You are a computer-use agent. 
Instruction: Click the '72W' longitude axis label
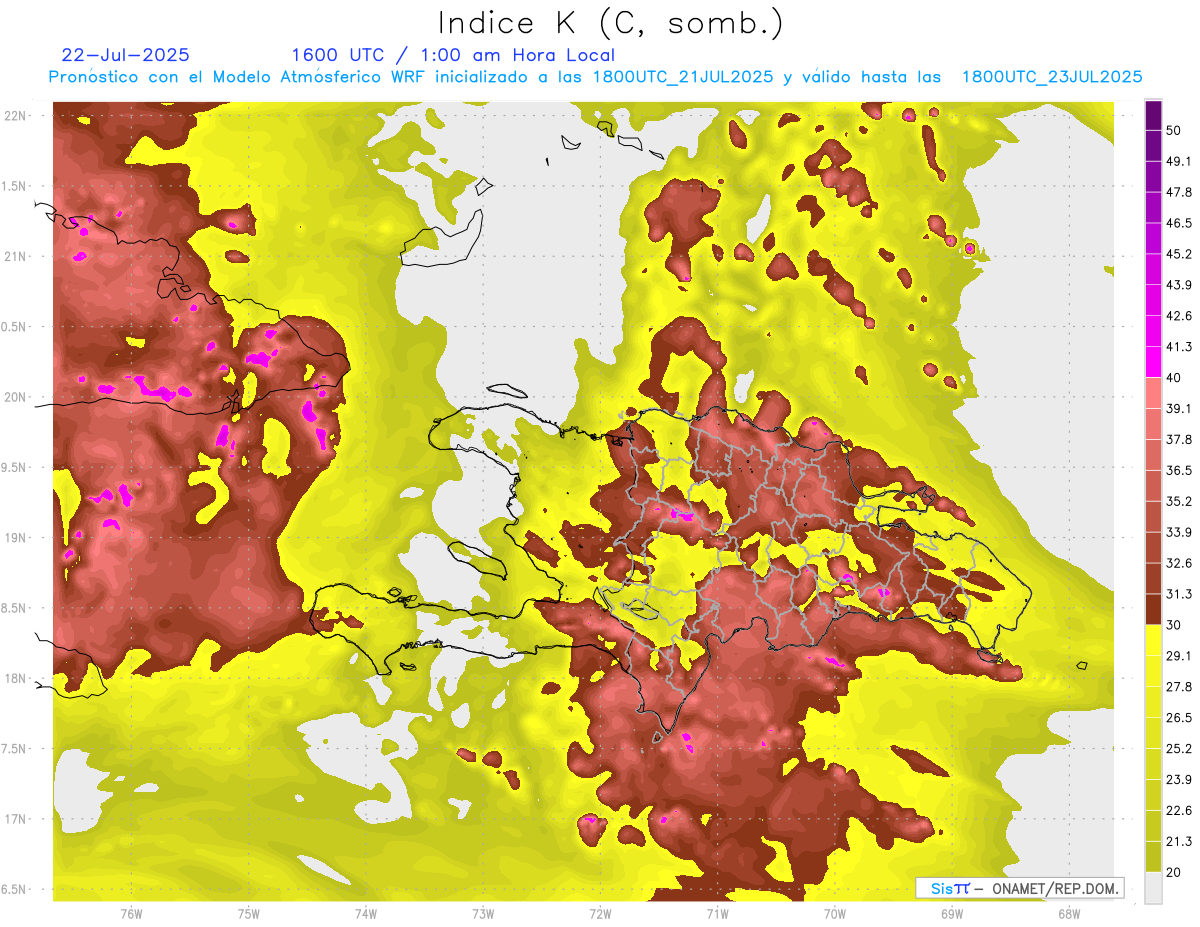click(x=600, y=914)
